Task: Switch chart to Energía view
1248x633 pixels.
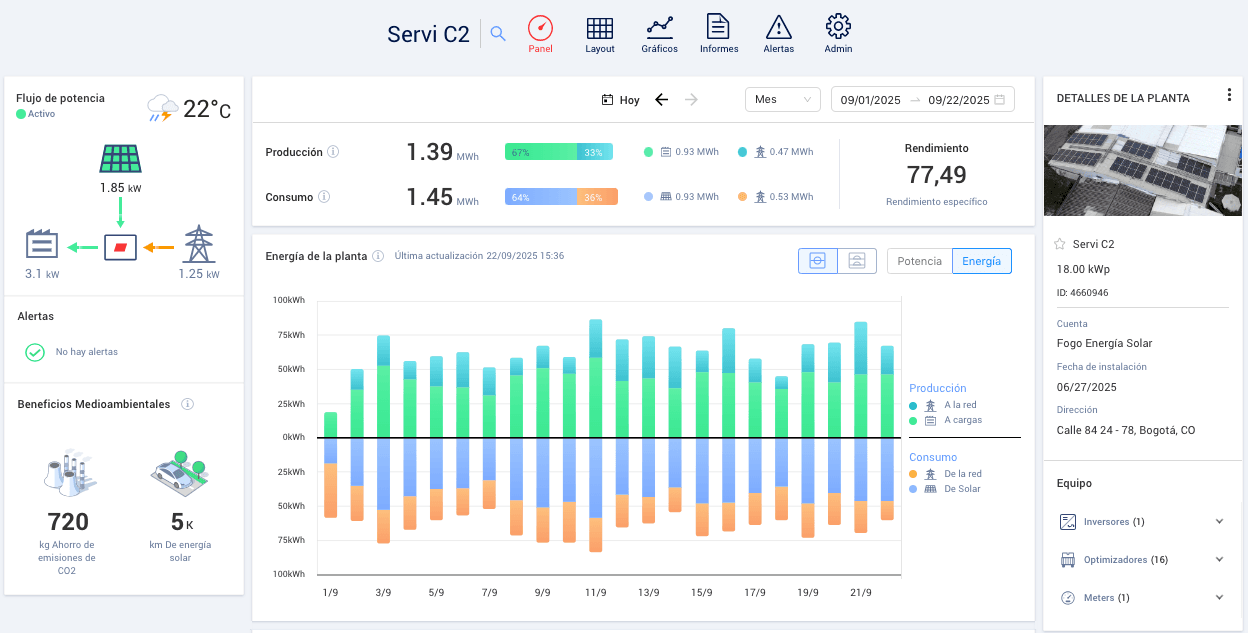Action: [981, 261]
